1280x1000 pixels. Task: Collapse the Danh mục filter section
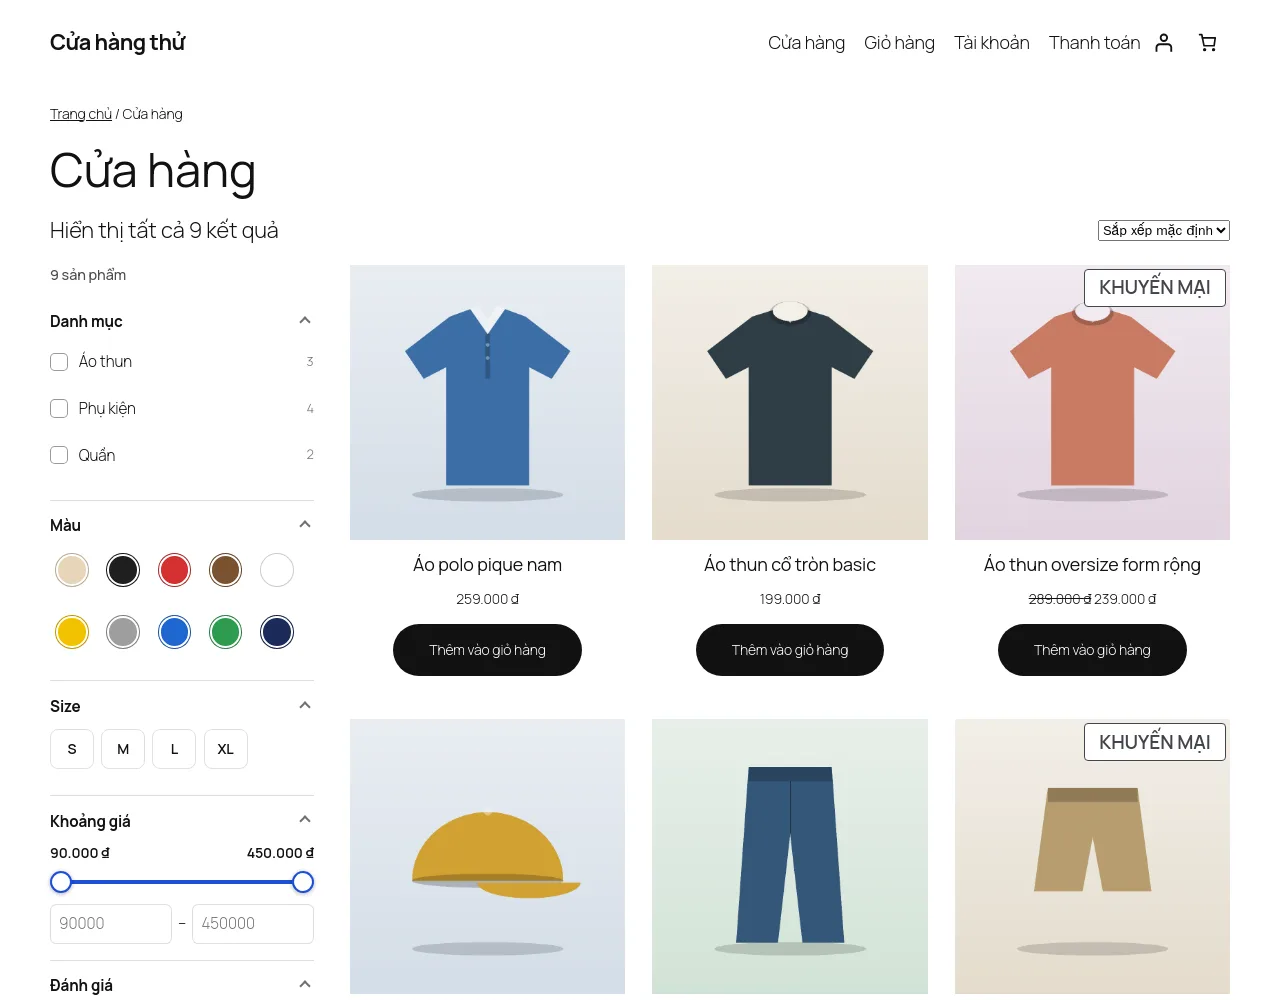(x=305, y=320)
